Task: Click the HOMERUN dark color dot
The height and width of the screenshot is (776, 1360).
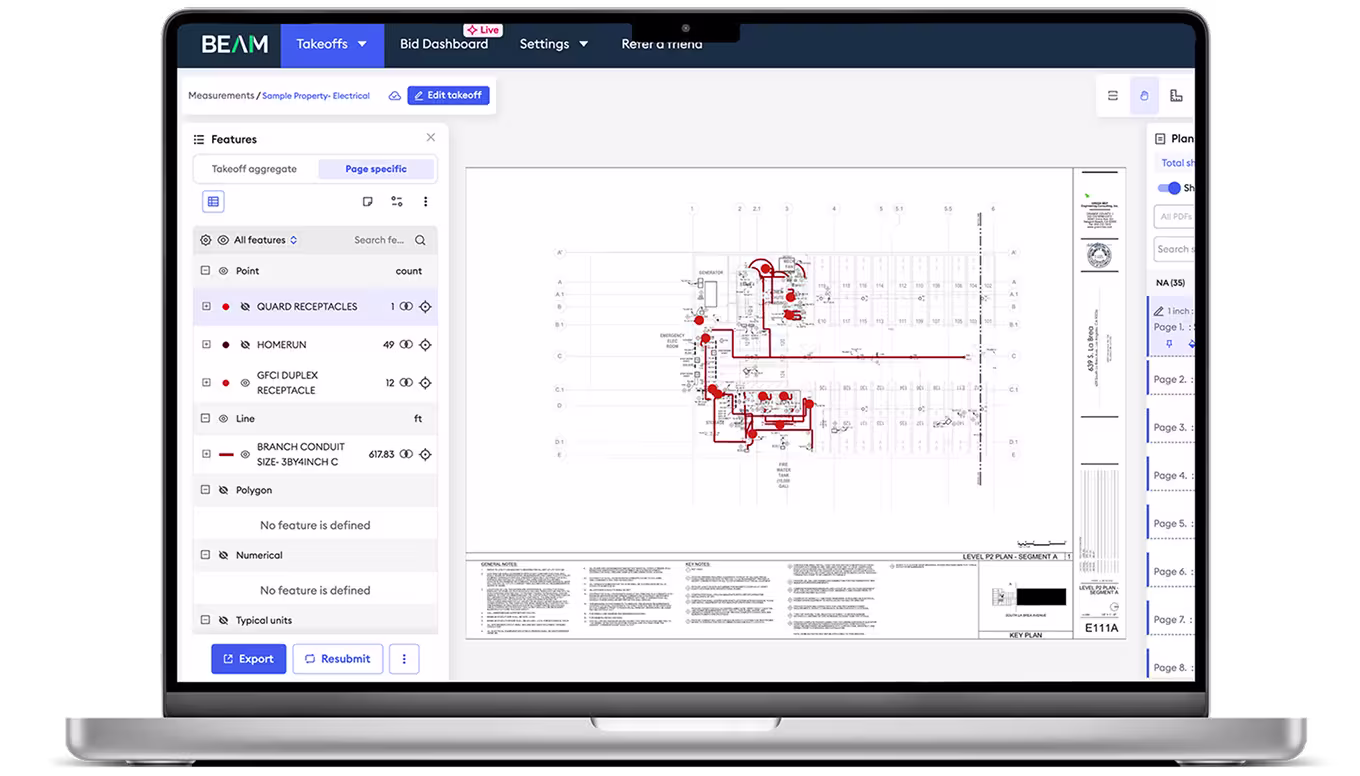Action: pyautogui.click(x=226, y=345)
